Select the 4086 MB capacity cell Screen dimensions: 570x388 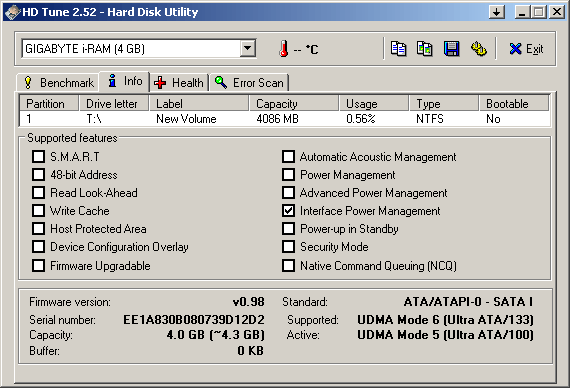point(277,119)
